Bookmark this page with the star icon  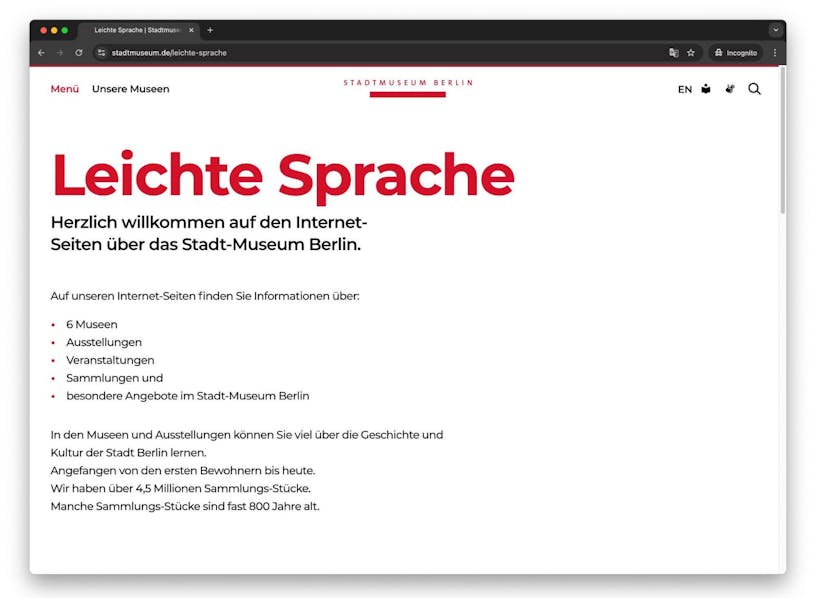click(691, 53)
